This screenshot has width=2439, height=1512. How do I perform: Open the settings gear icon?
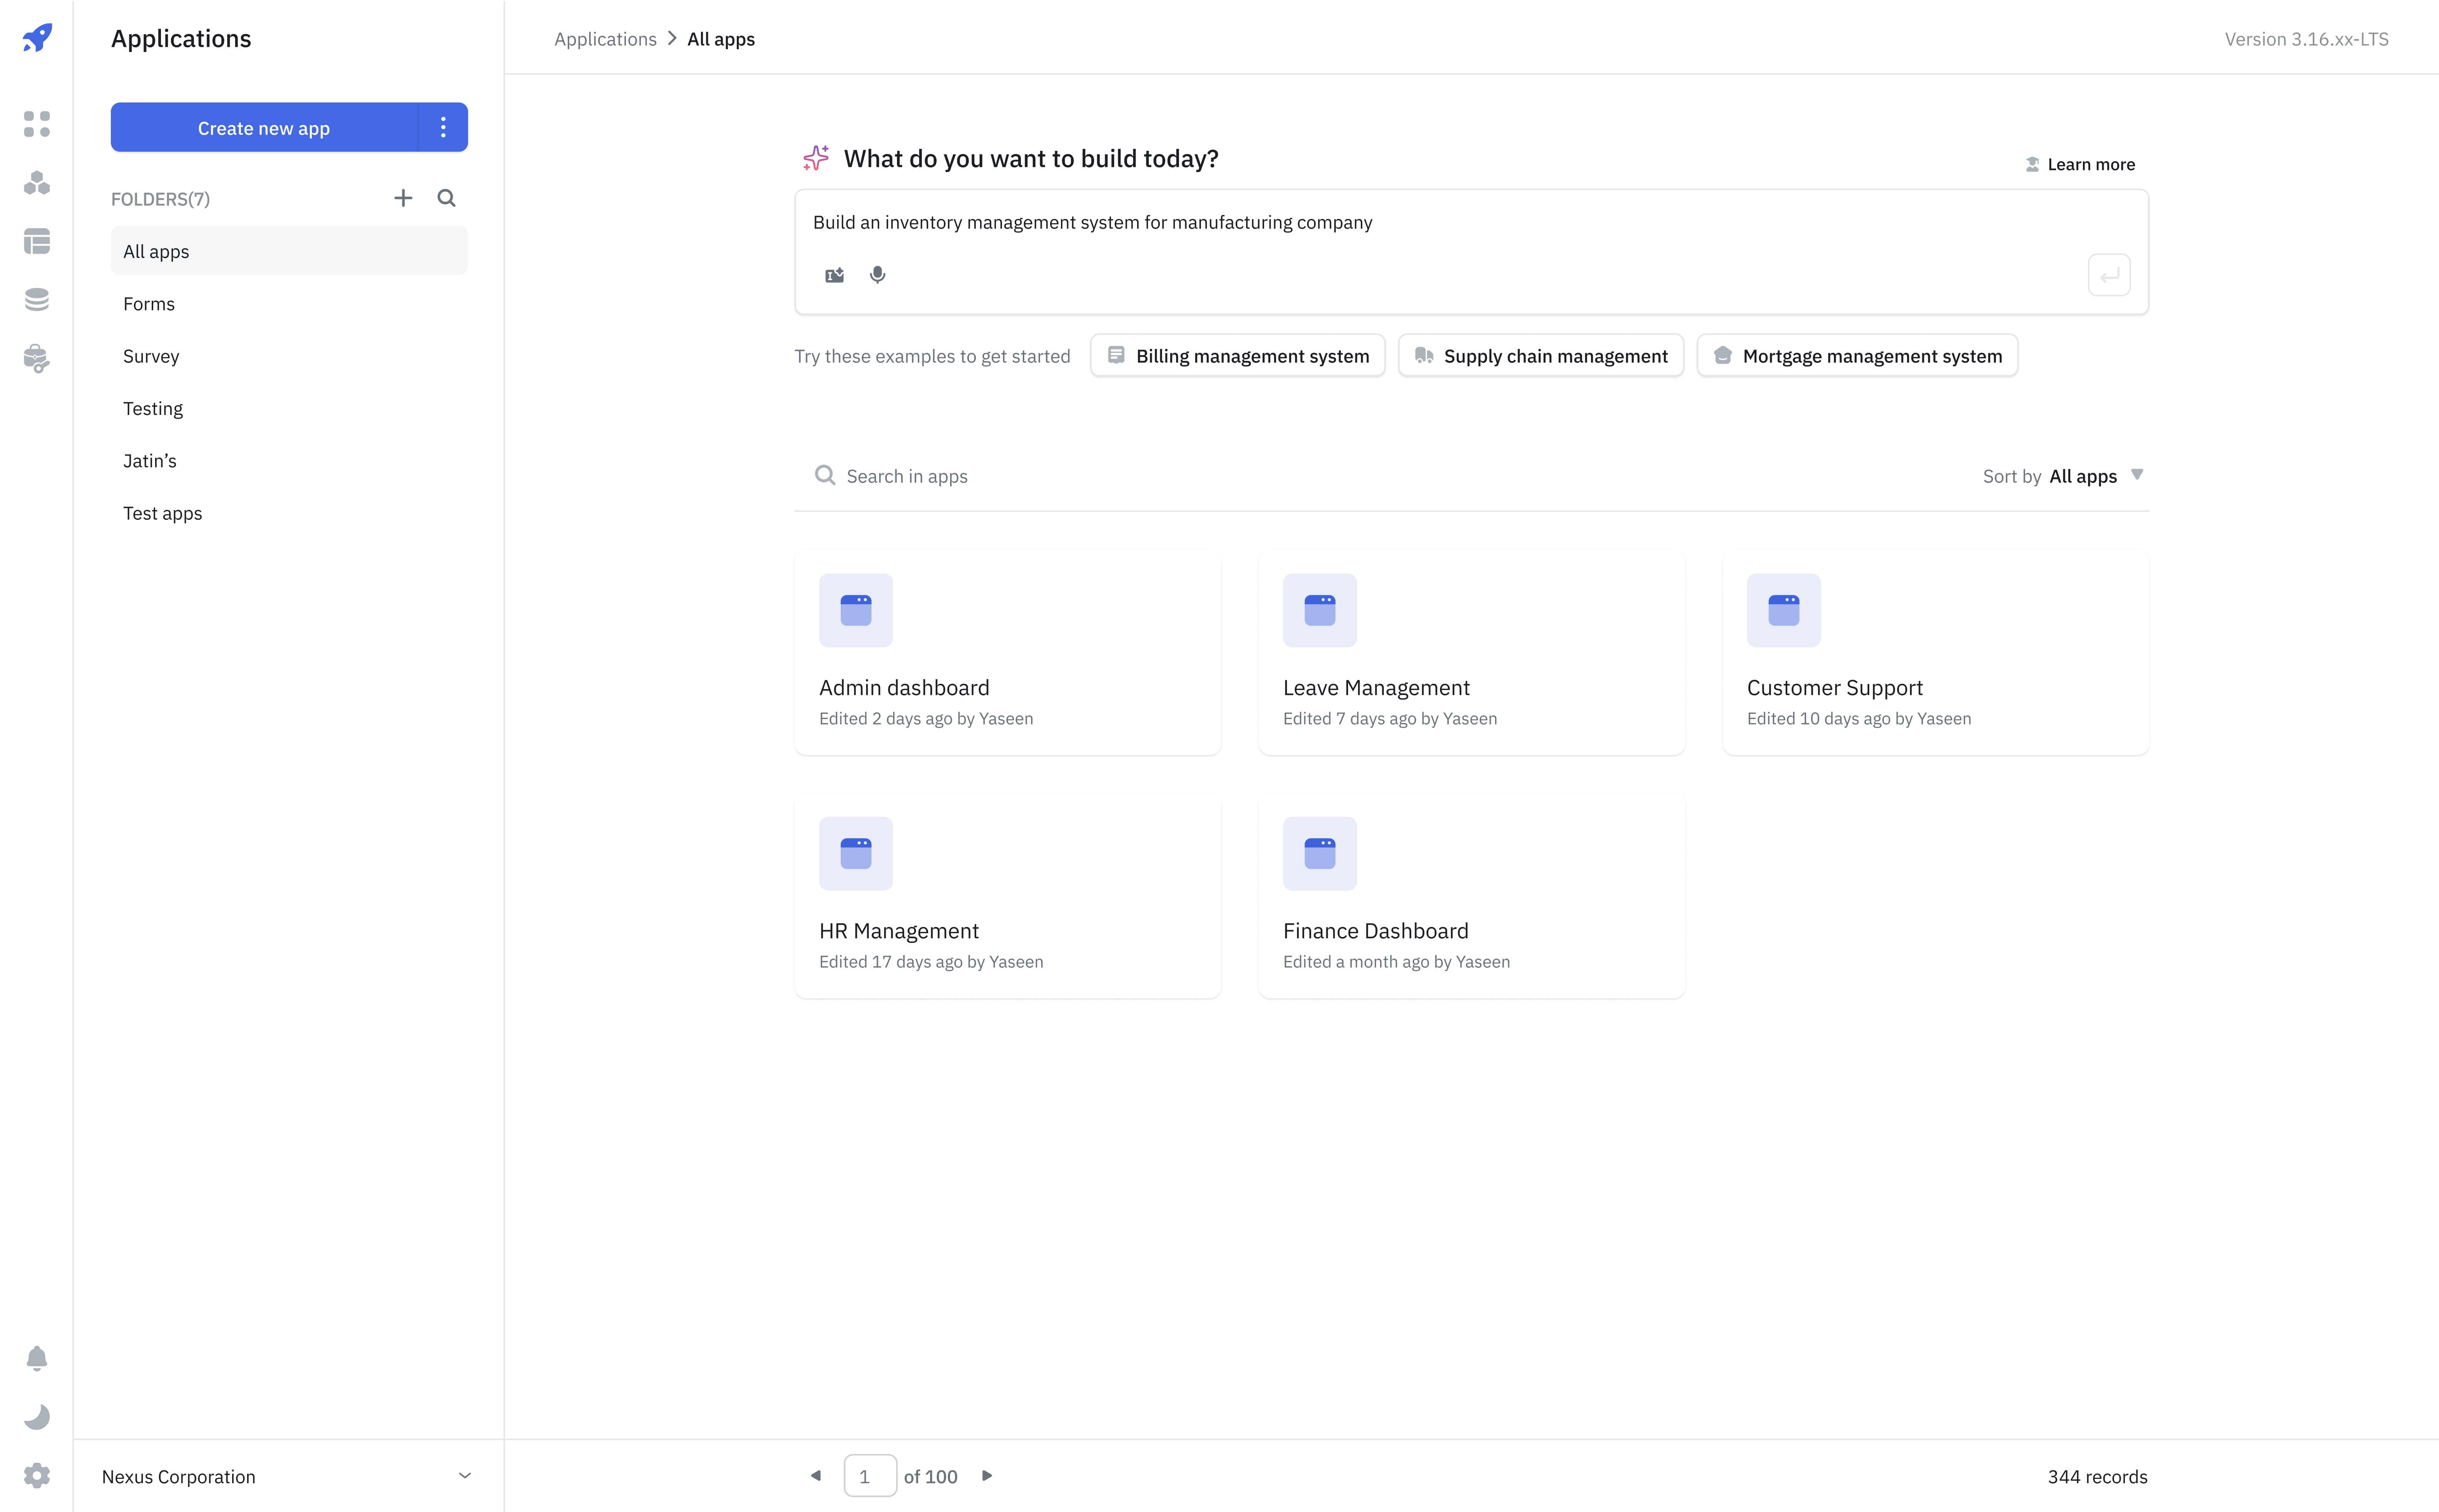pyautogui.click(x=37, y=1475)
